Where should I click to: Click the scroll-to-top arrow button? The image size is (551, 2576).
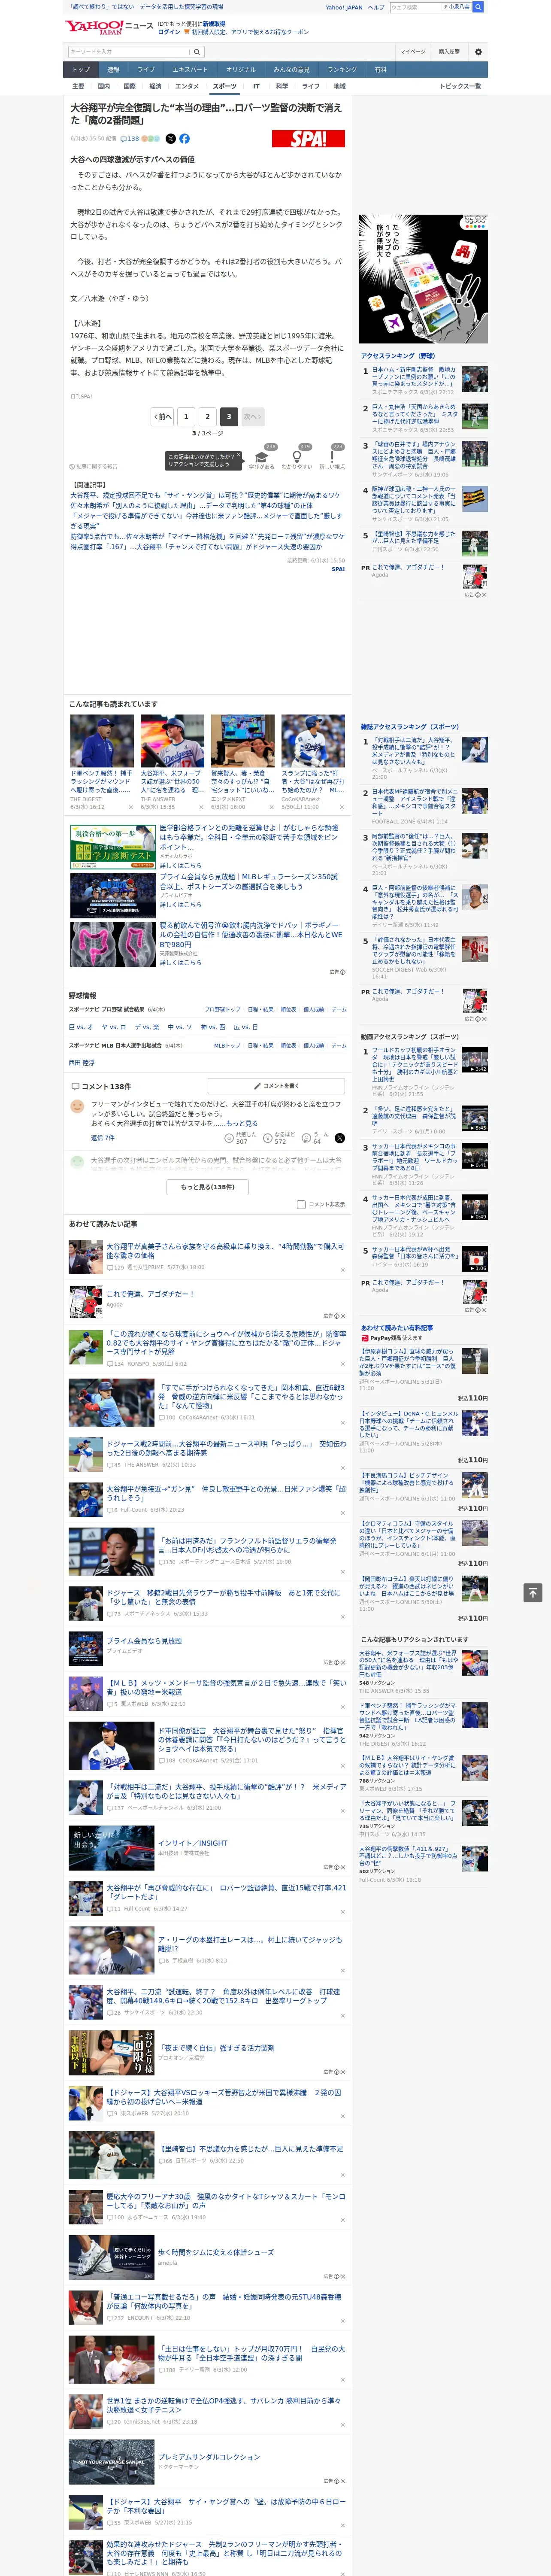click(533, 1592)
